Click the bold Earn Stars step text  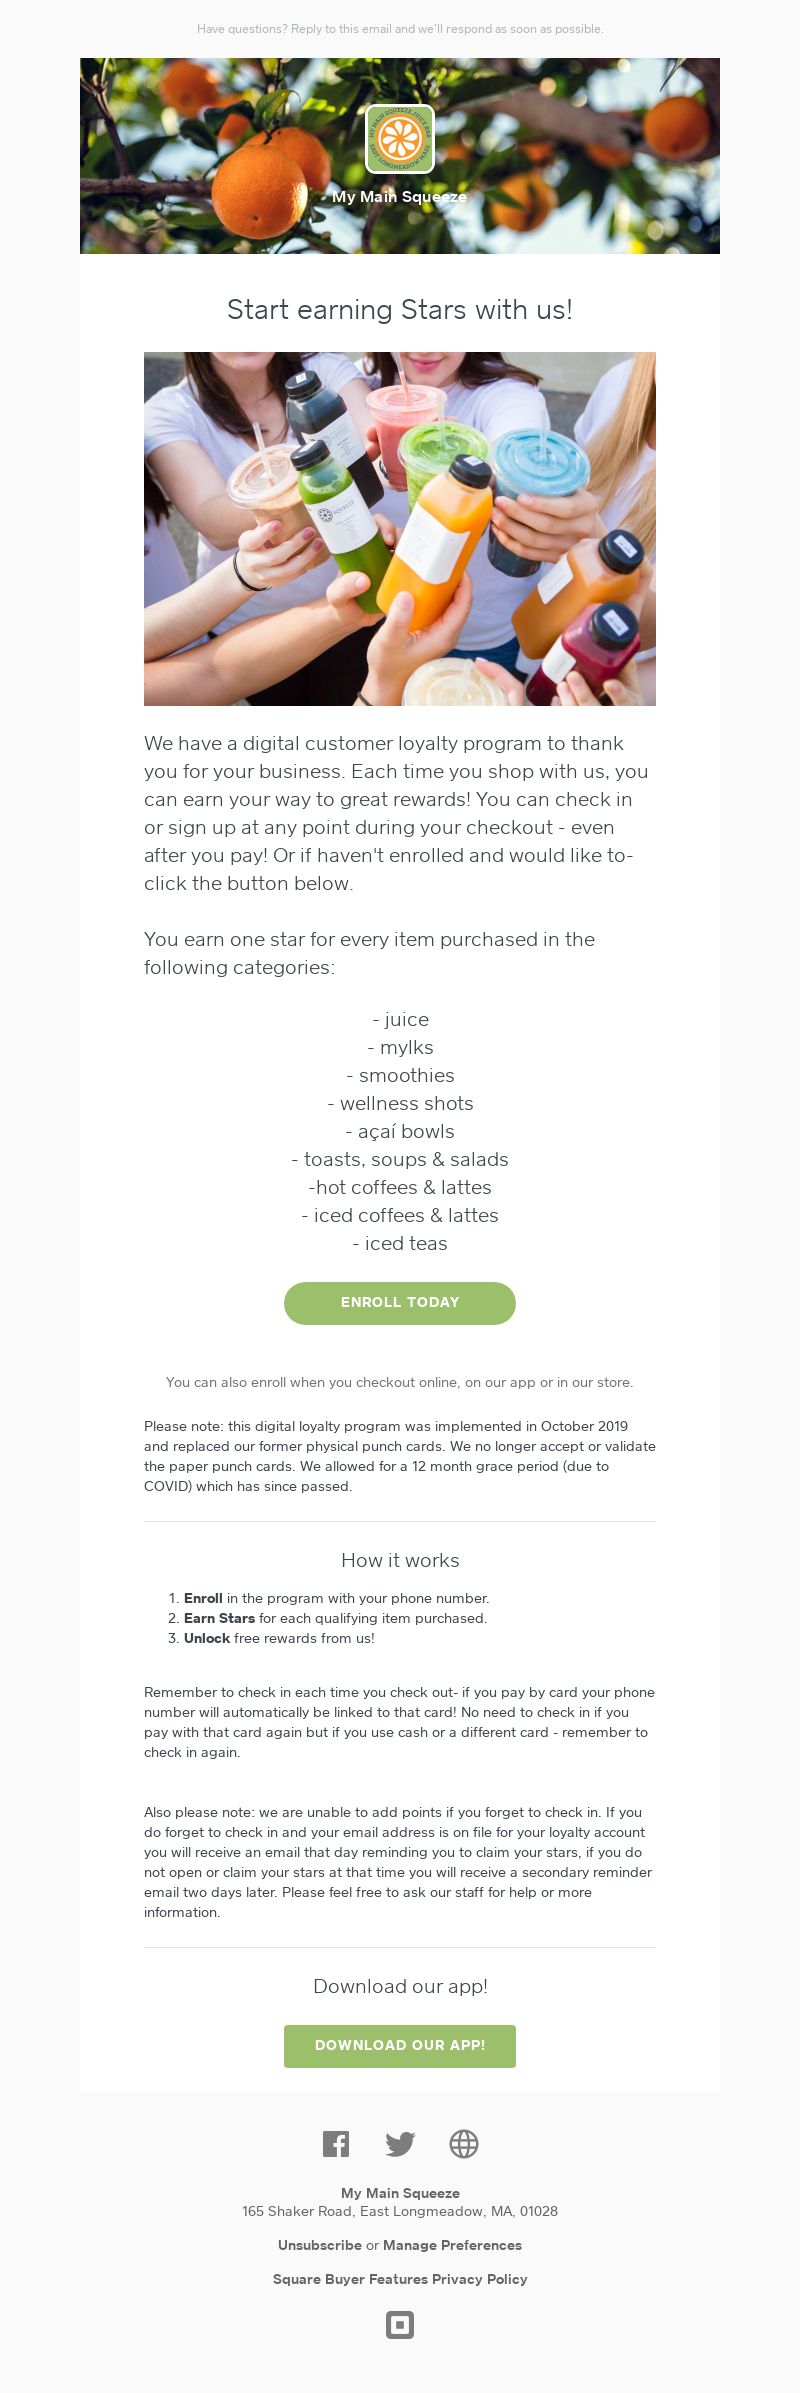[220, 1618]
